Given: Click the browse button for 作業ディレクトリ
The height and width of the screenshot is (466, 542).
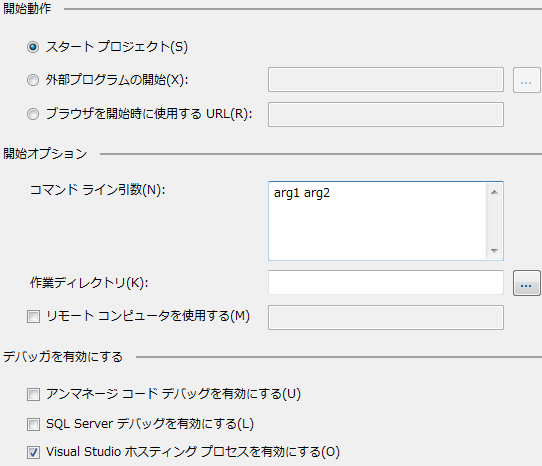Looking at the screenshot, I should point(526,283).
